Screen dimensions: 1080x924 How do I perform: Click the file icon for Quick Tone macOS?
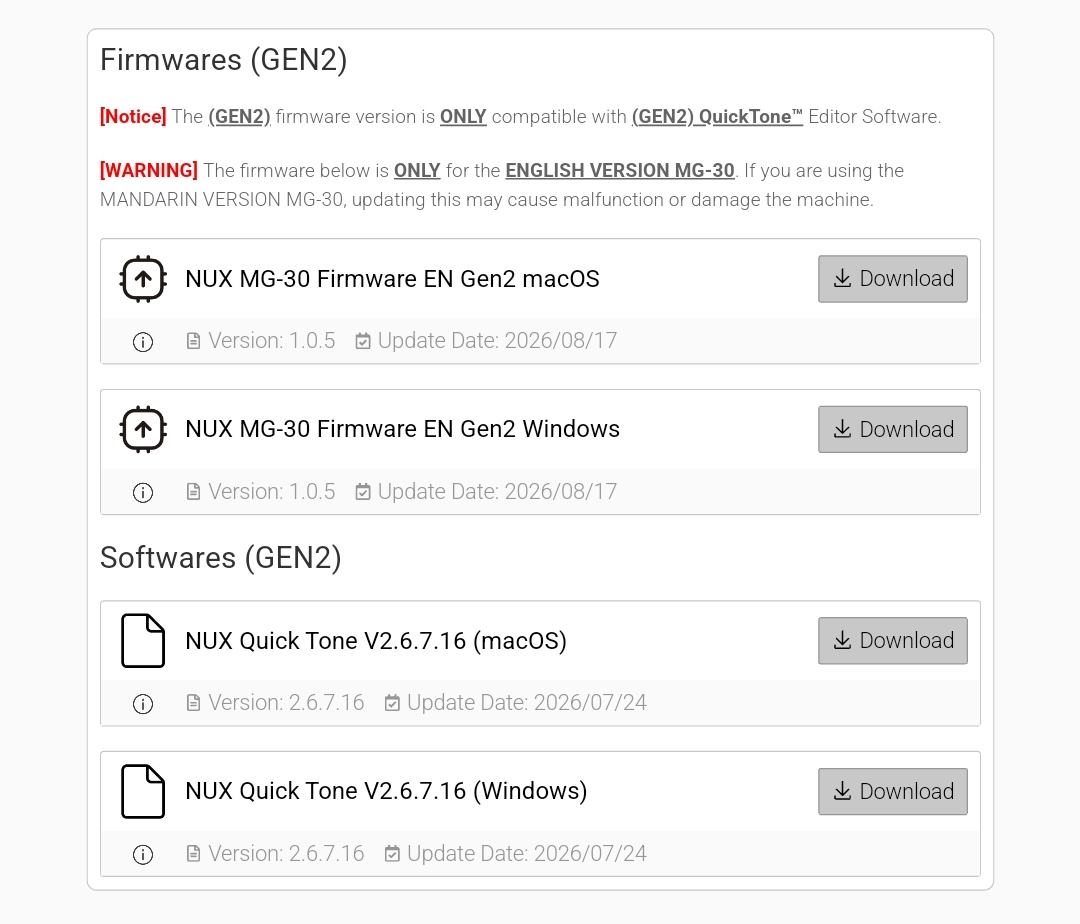(x=143, y=640)
